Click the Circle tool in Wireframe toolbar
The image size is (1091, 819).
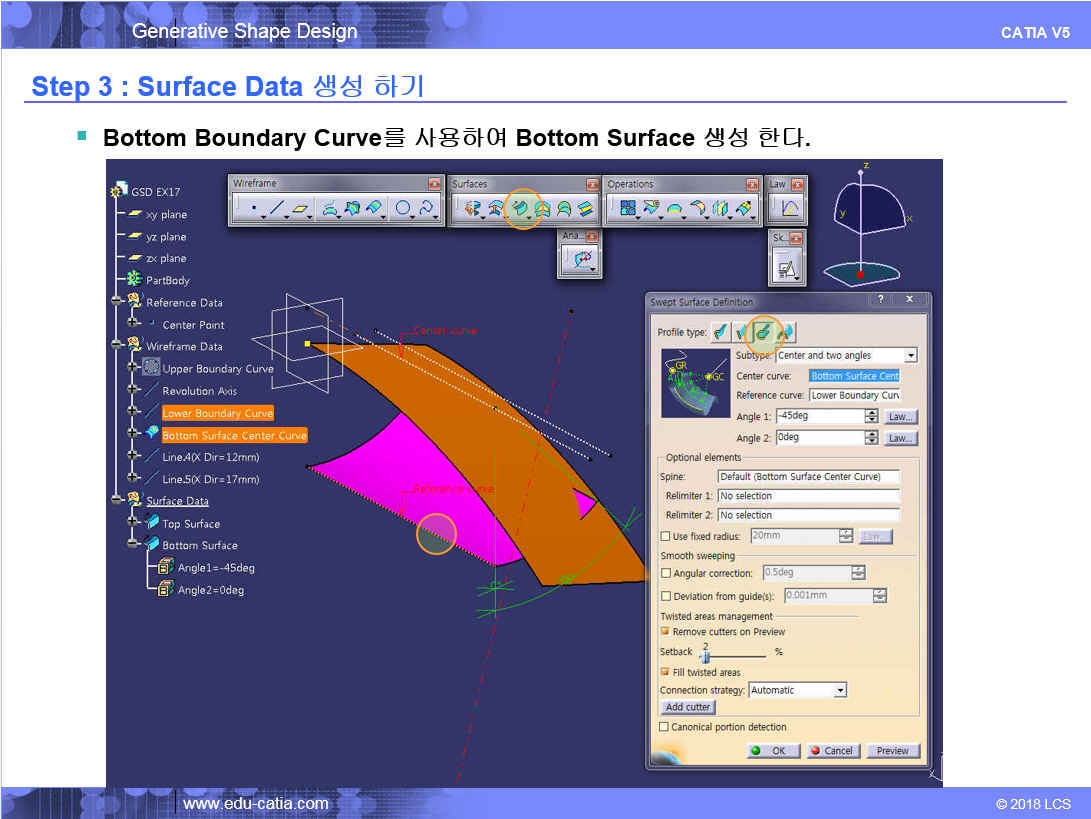pyautogui.click(x=402, y=209)
